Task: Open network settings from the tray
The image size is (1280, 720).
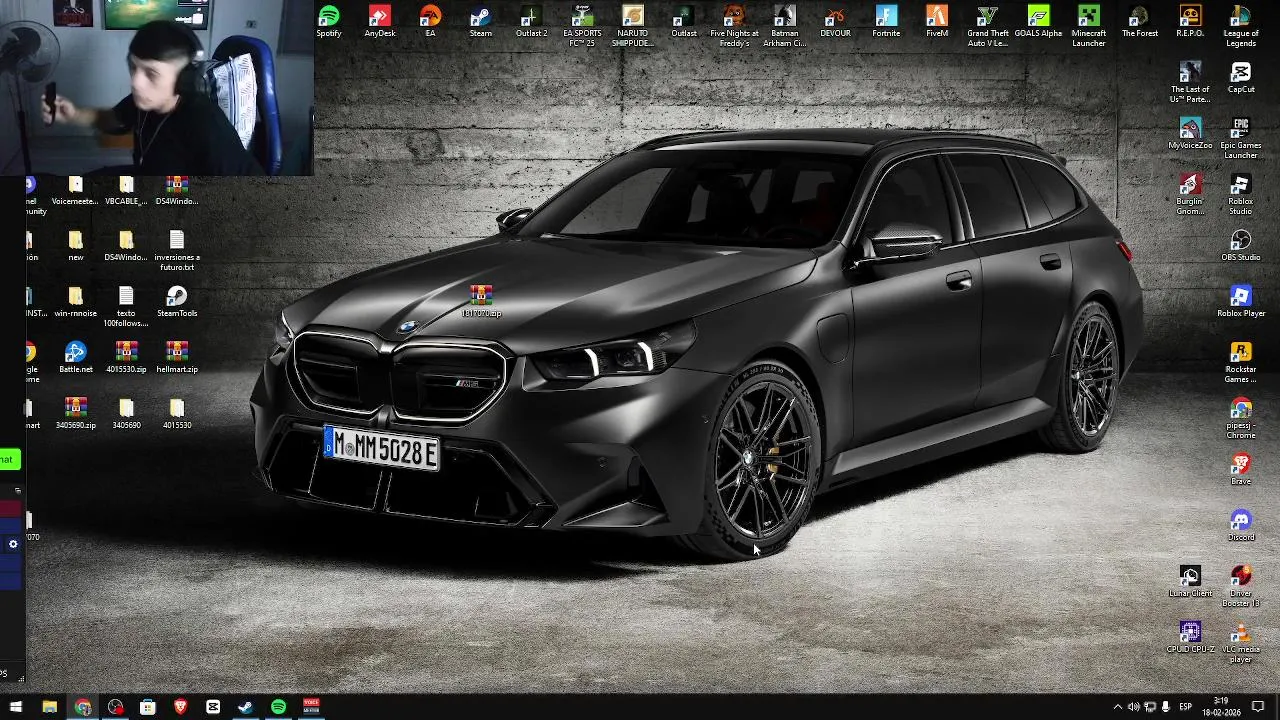Action: [1149, 707]
